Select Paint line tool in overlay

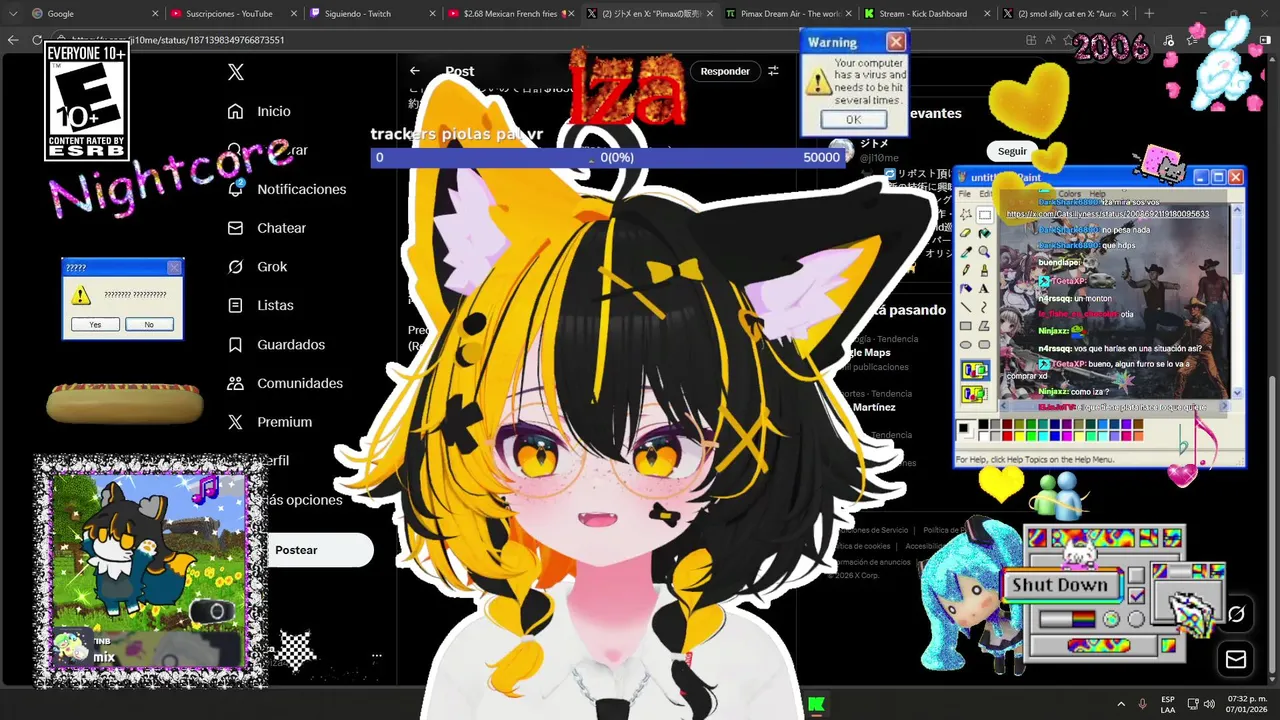[966, 308]
